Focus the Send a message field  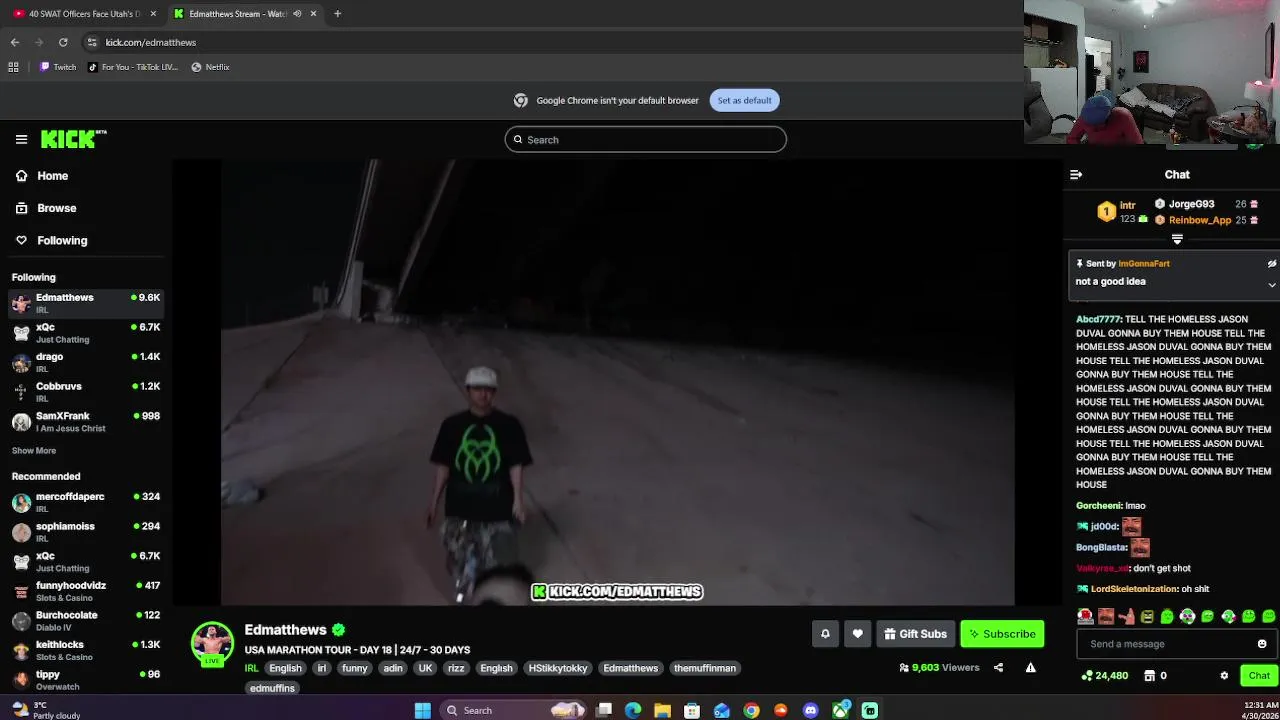tap(1165, 644)
